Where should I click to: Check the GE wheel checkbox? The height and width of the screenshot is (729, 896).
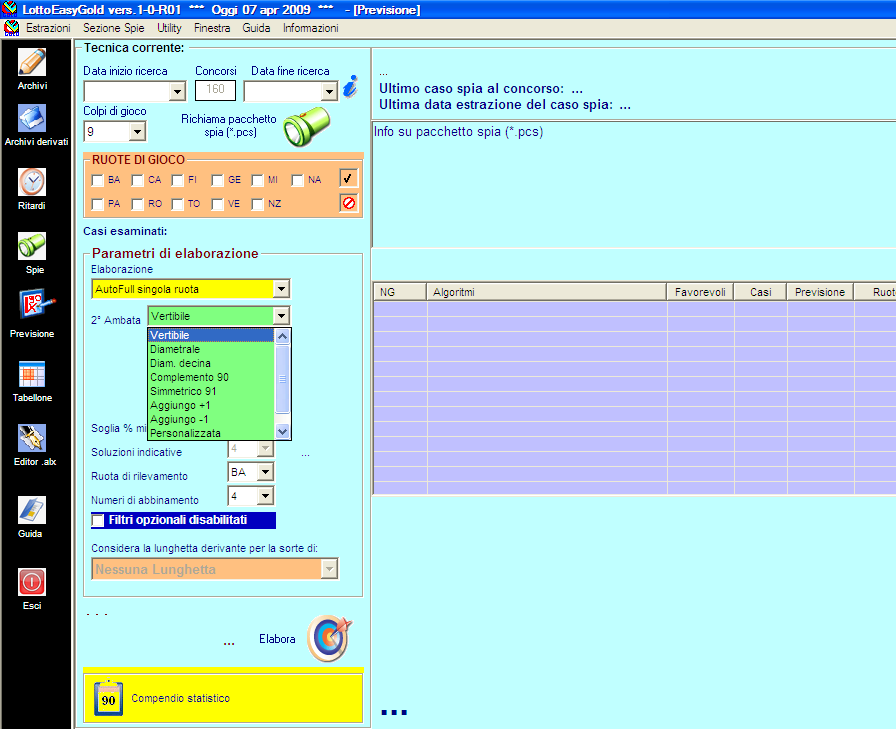coord(217,181)
